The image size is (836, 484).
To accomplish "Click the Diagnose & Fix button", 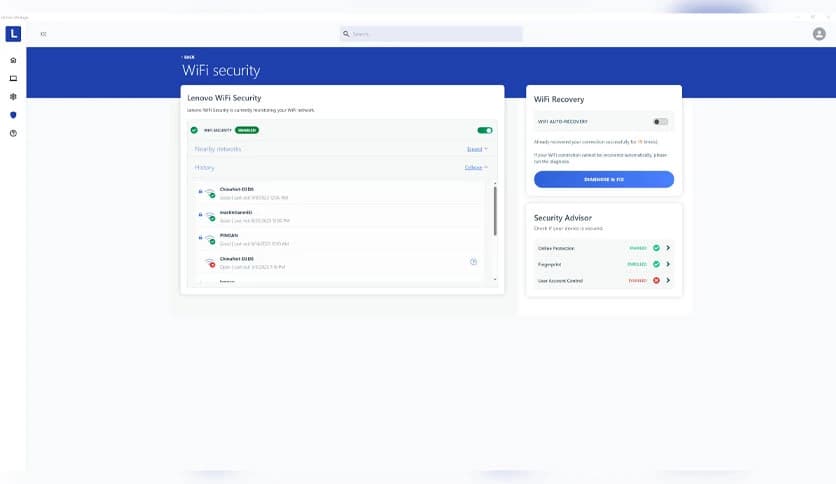I will pyautogui.click(x=604, y=179).
